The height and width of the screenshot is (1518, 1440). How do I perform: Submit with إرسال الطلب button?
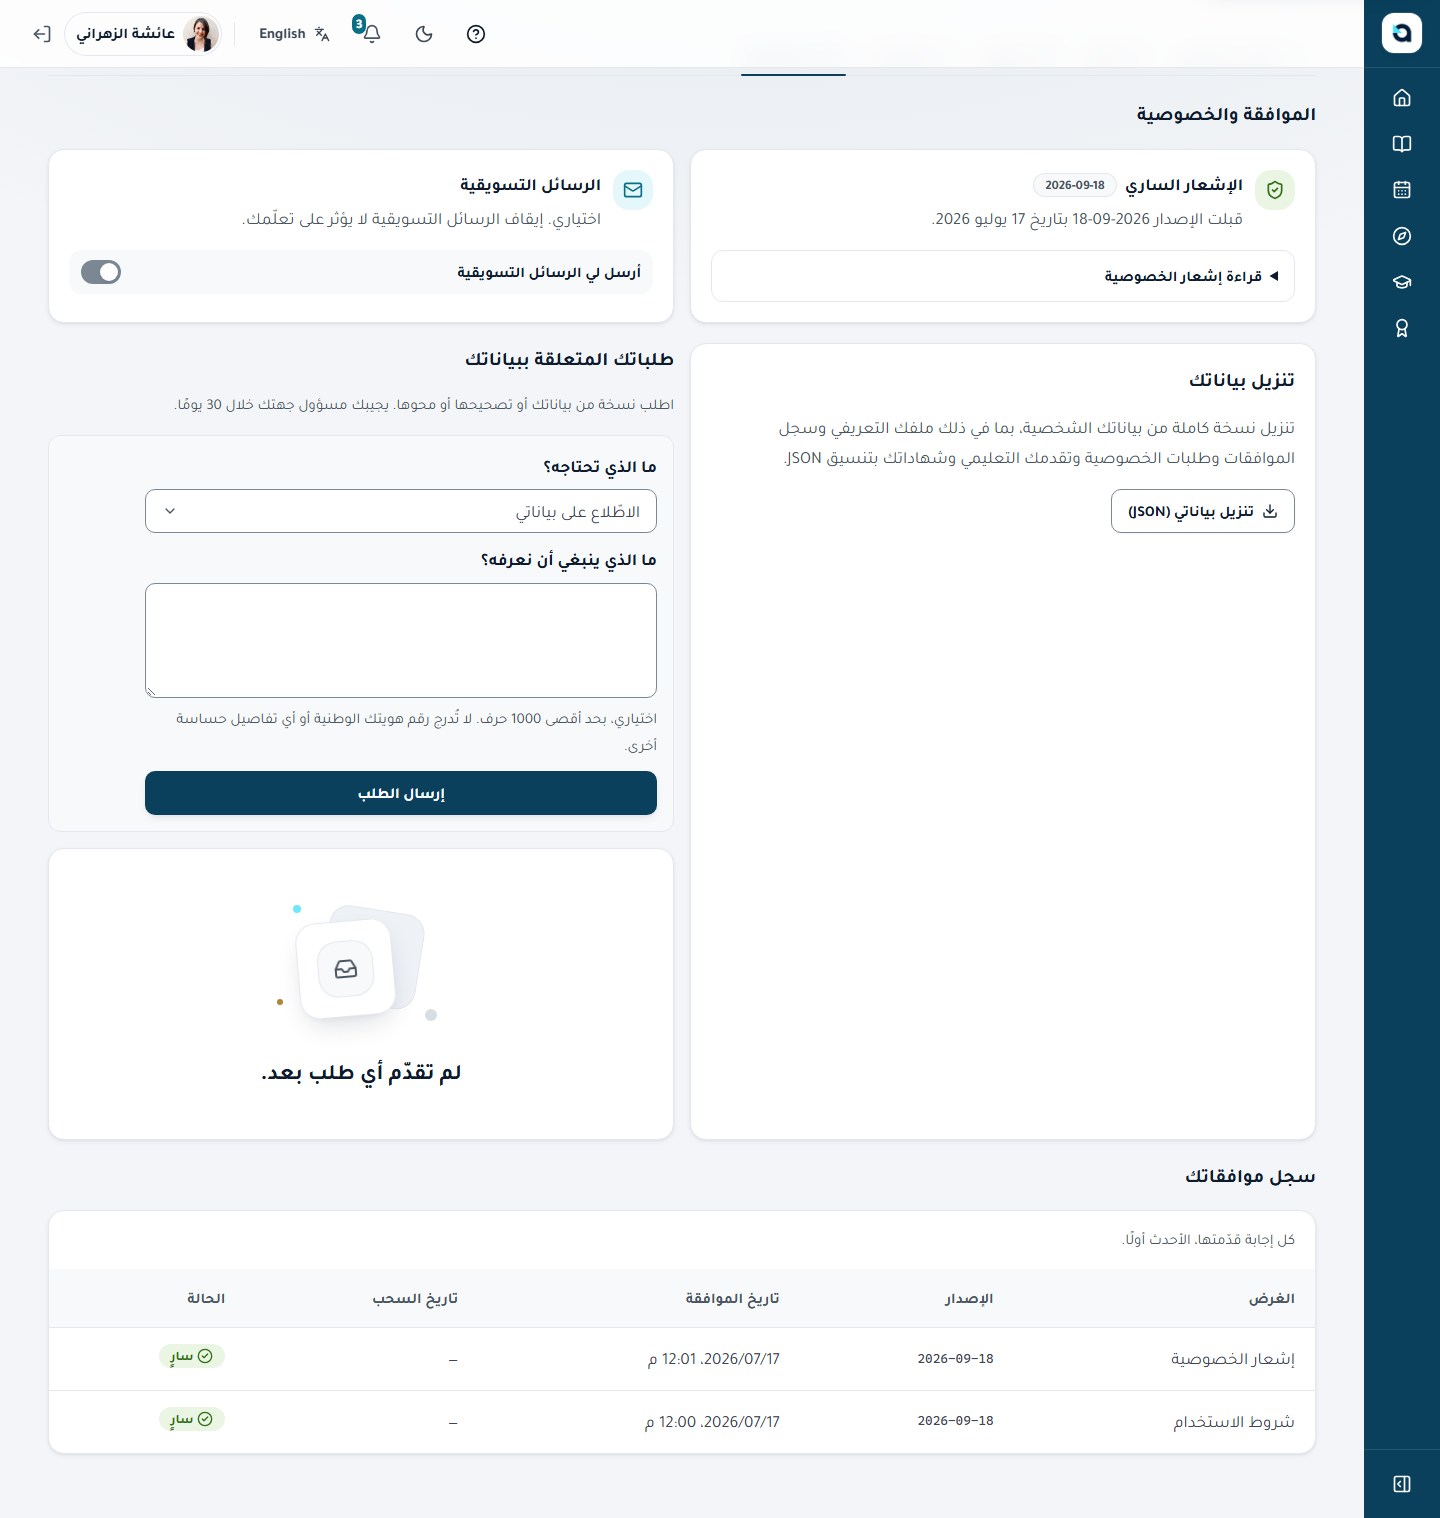pyautogui.click(x=401, y=793)
